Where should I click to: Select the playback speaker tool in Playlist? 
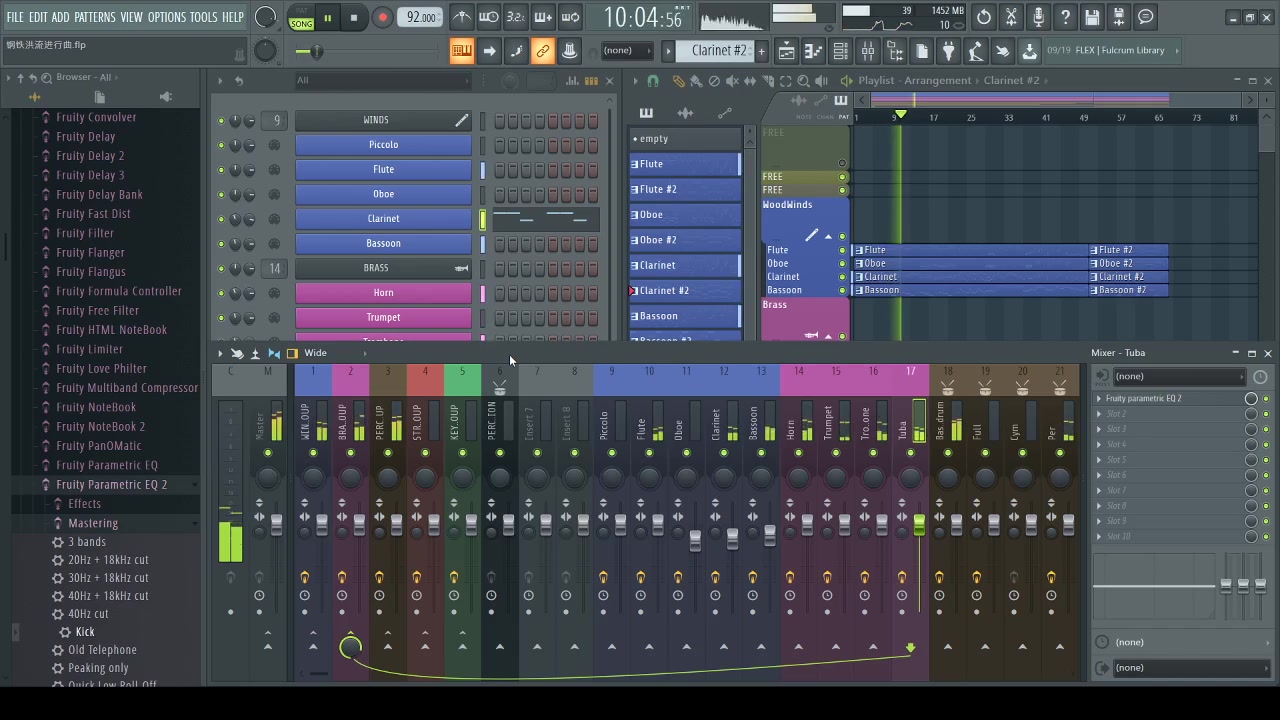(821, 81)
